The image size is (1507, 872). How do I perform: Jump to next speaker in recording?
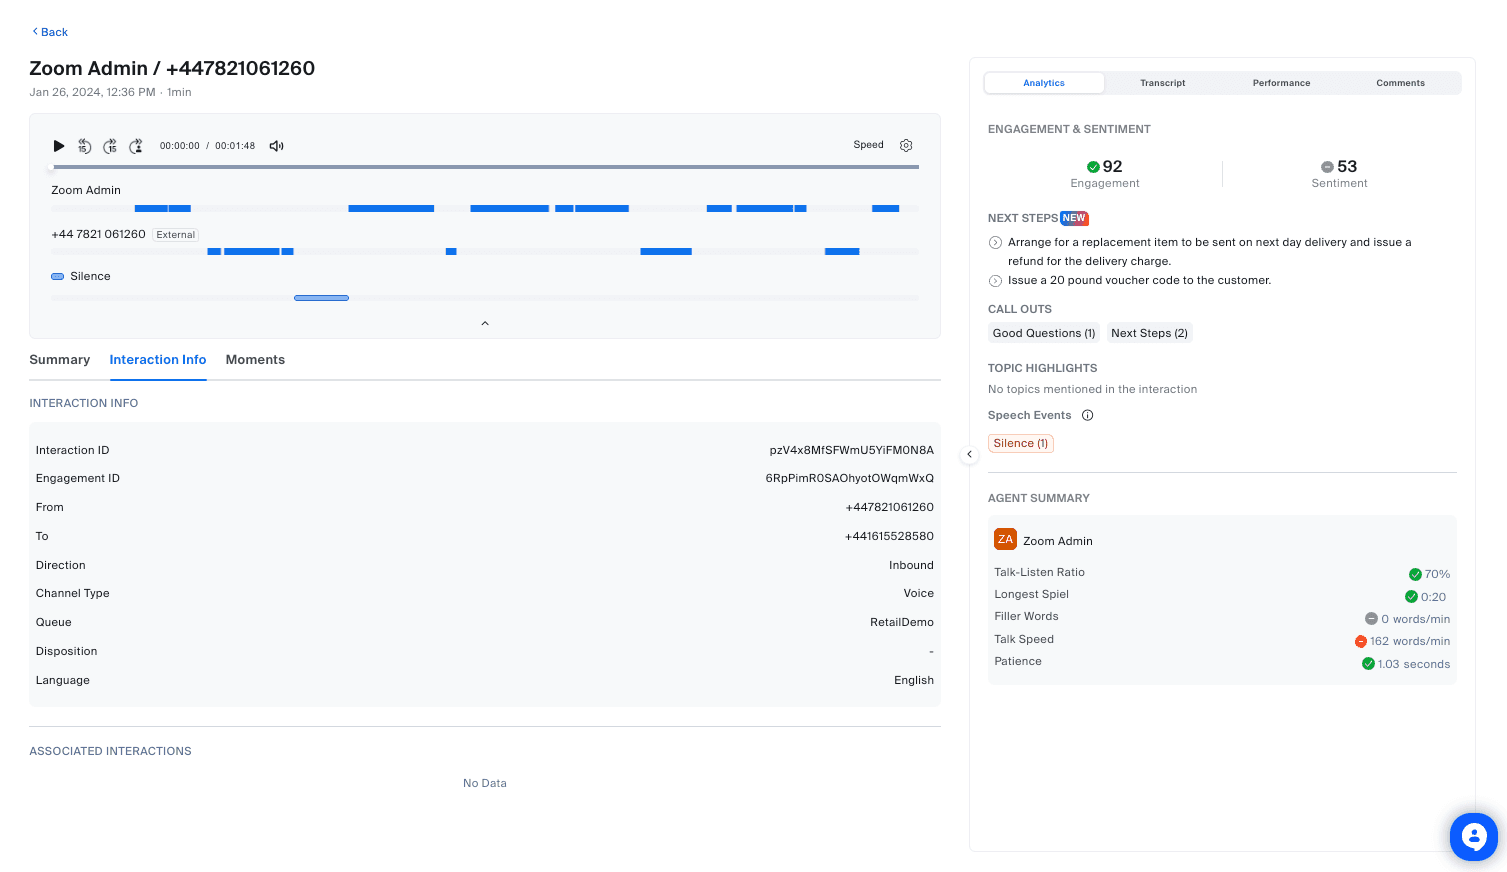[x=136, y=146]
